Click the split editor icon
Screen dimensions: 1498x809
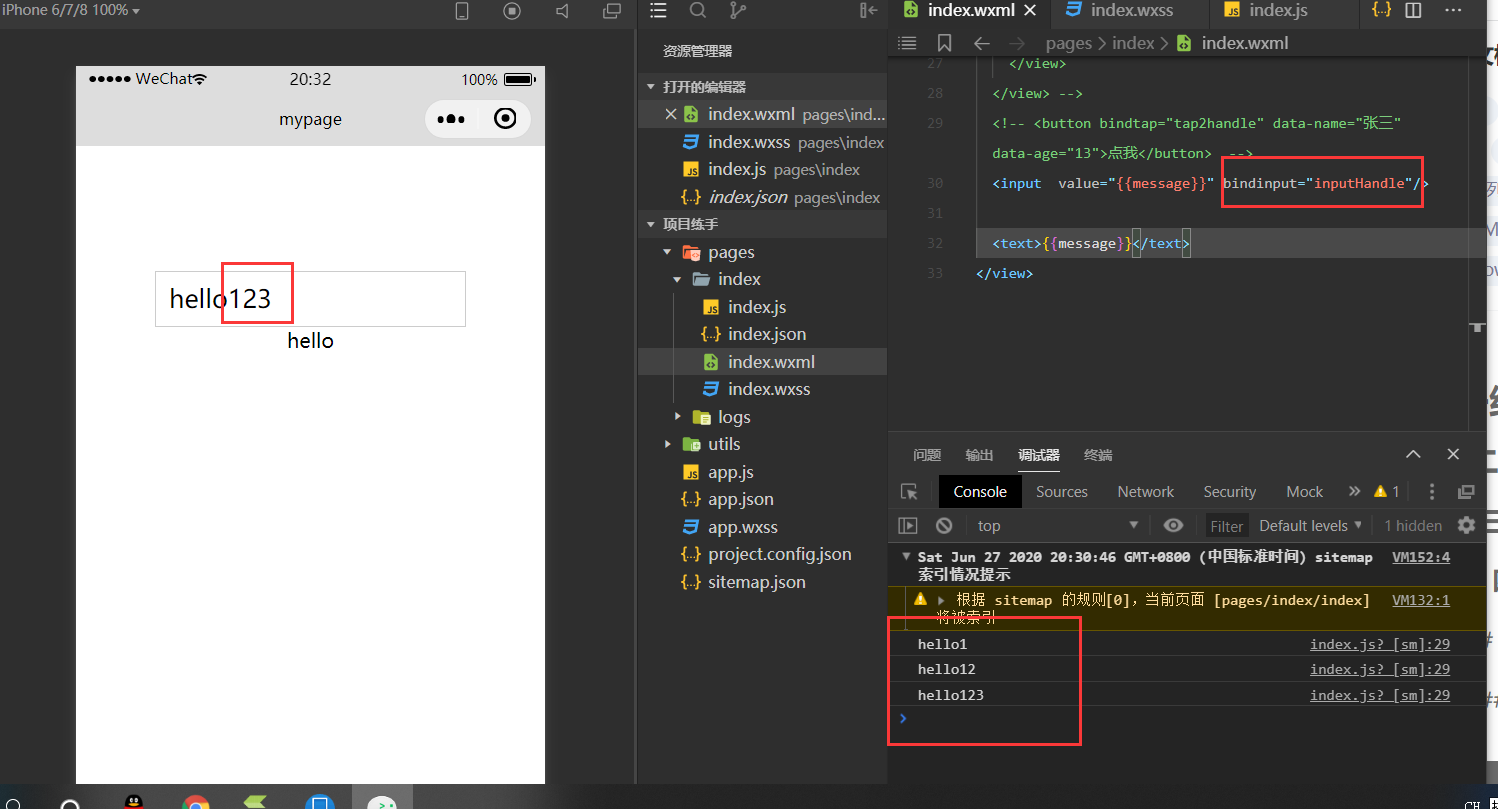click(x=1413, y=11)
